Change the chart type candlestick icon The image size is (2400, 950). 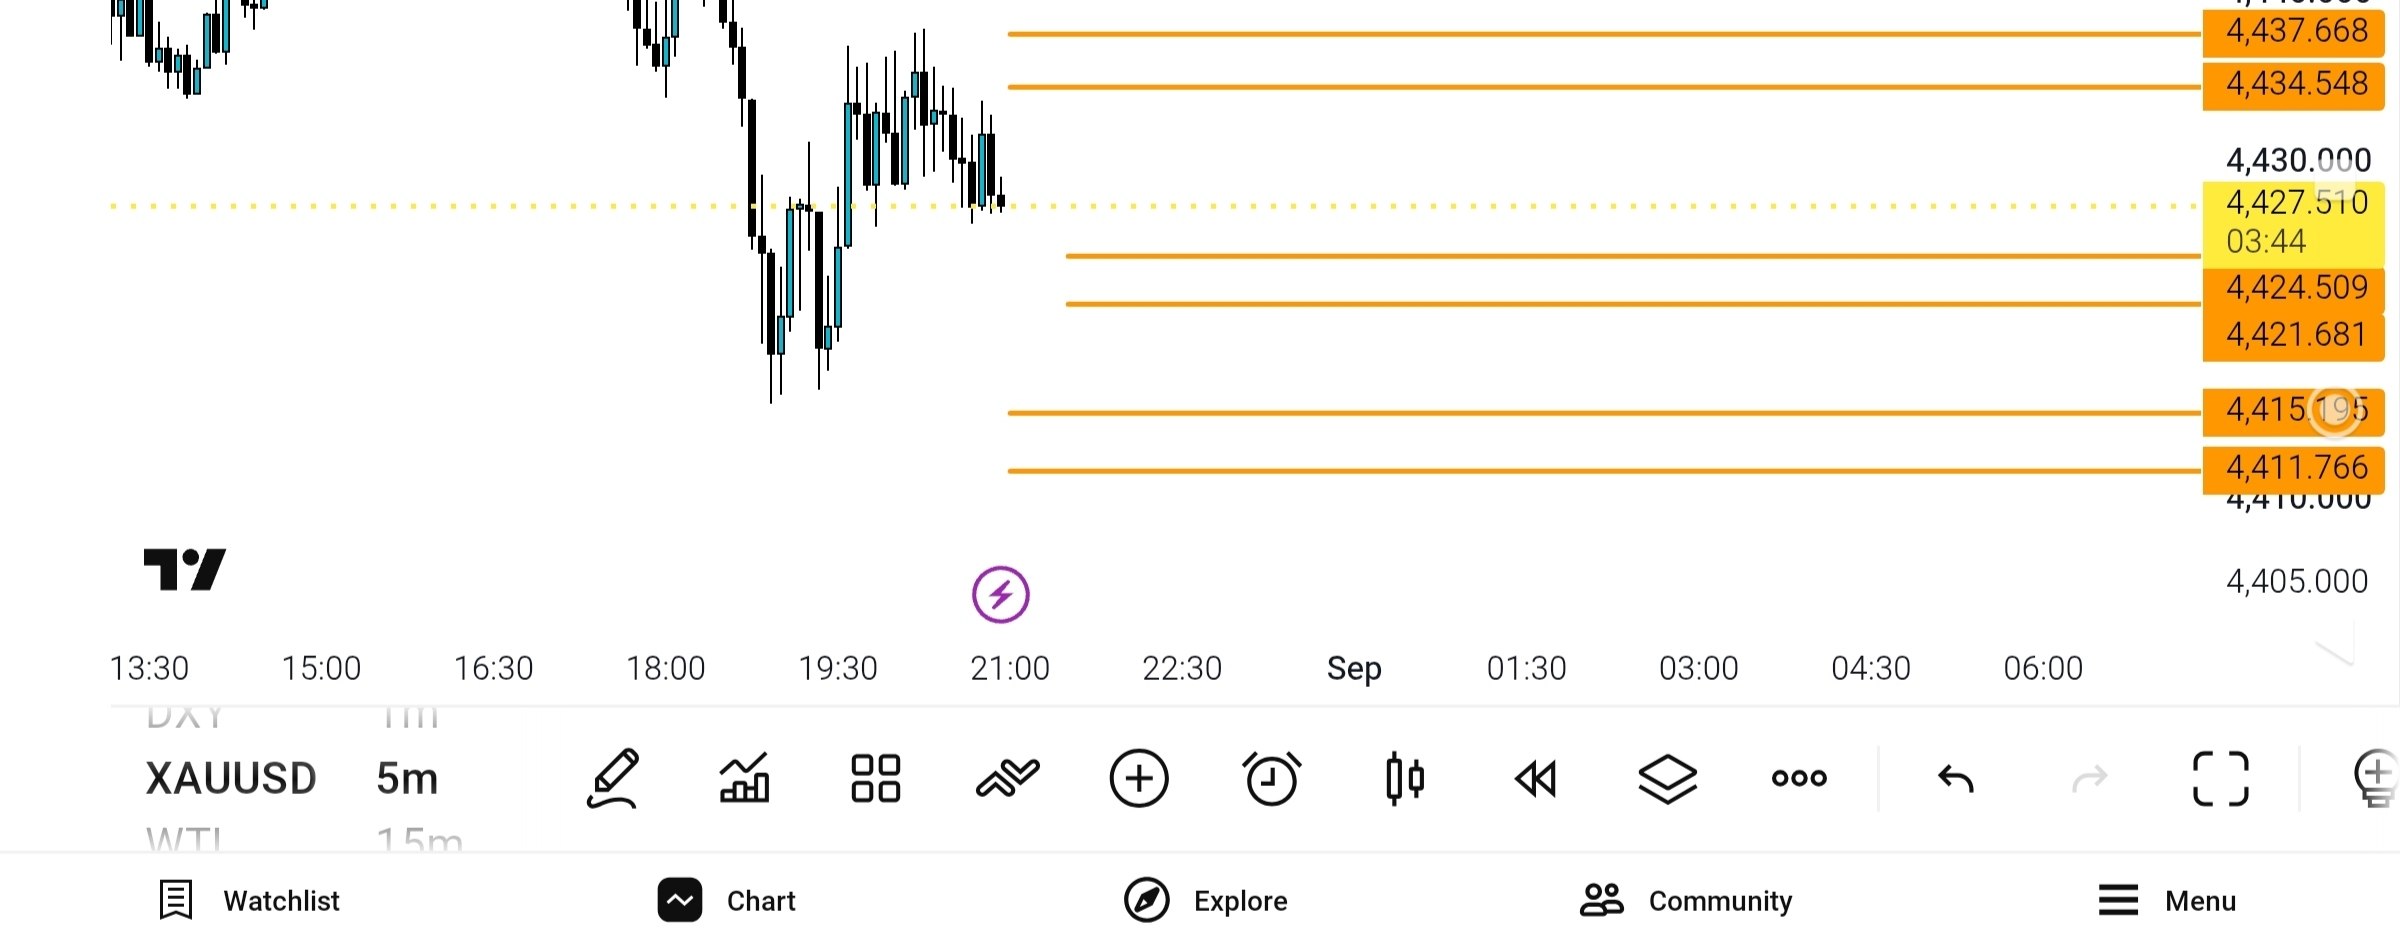coord(1404,778)
